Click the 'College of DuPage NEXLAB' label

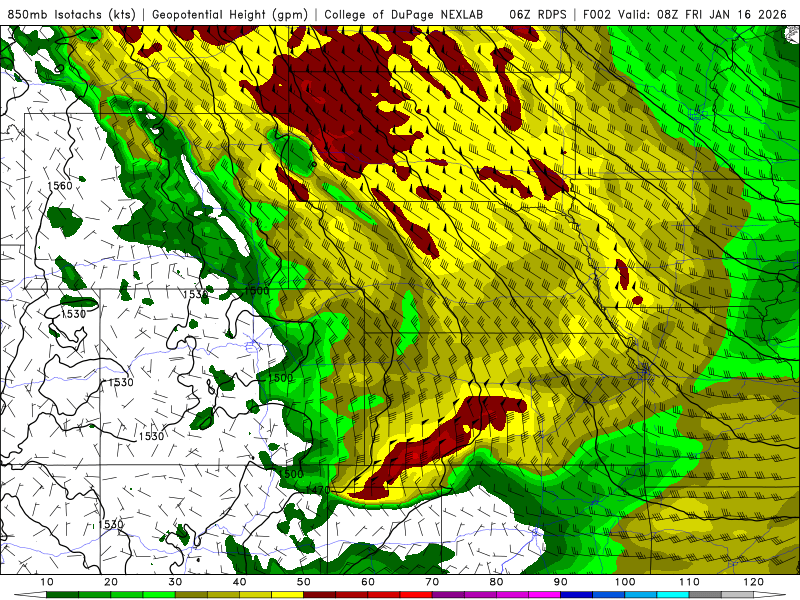(404, 15)
